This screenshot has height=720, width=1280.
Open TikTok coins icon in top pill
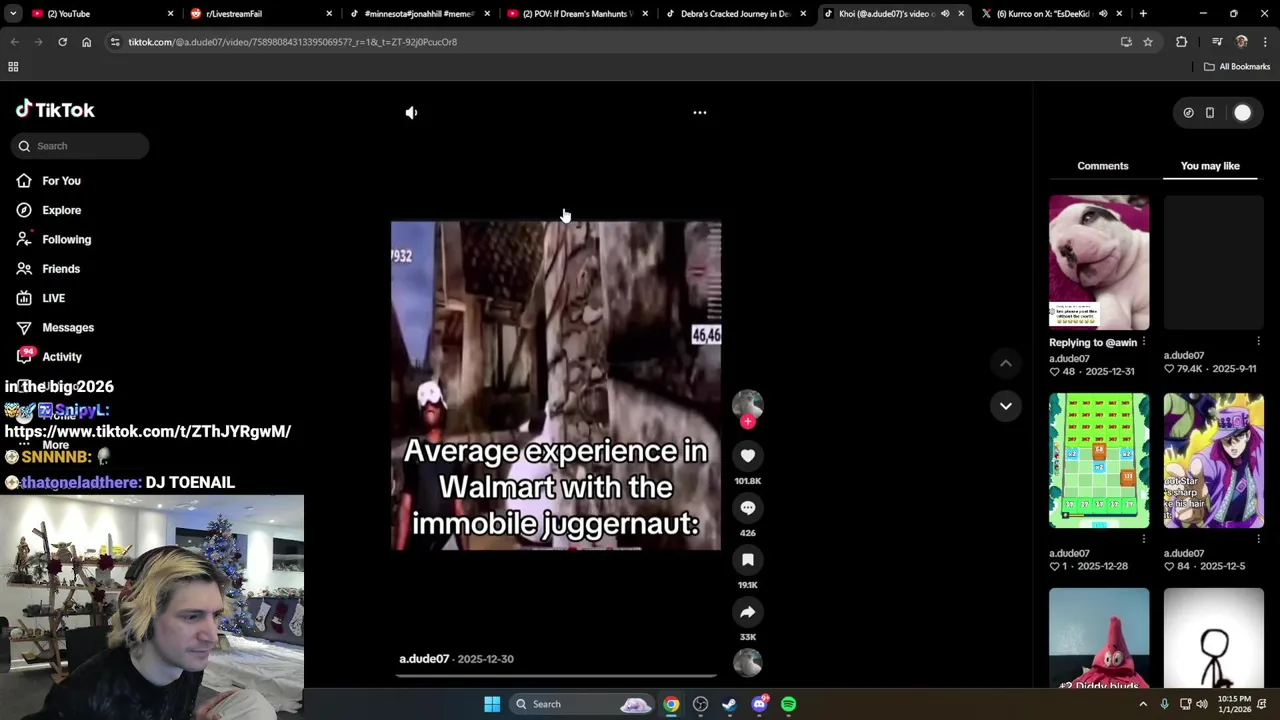[1188, 113]
